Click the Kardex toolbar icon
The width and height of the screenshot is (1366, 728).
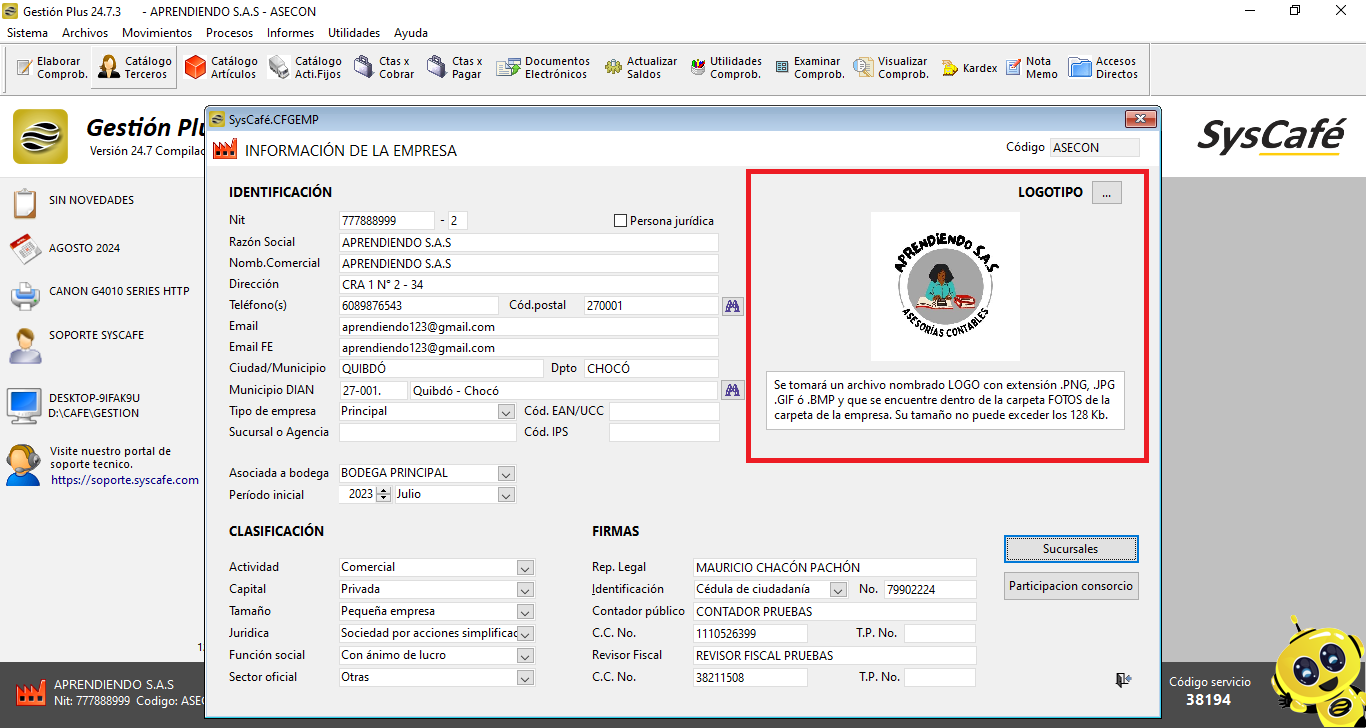(x=968, y=68)
